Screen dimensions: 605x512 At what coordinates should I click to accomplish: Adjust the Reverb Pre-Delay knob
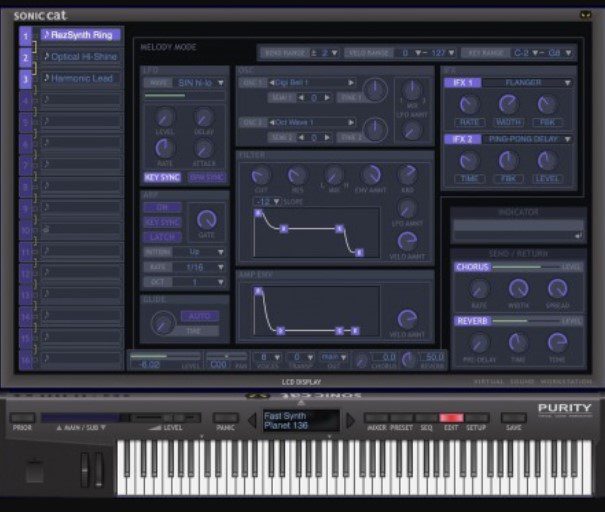tap(479, 343)
